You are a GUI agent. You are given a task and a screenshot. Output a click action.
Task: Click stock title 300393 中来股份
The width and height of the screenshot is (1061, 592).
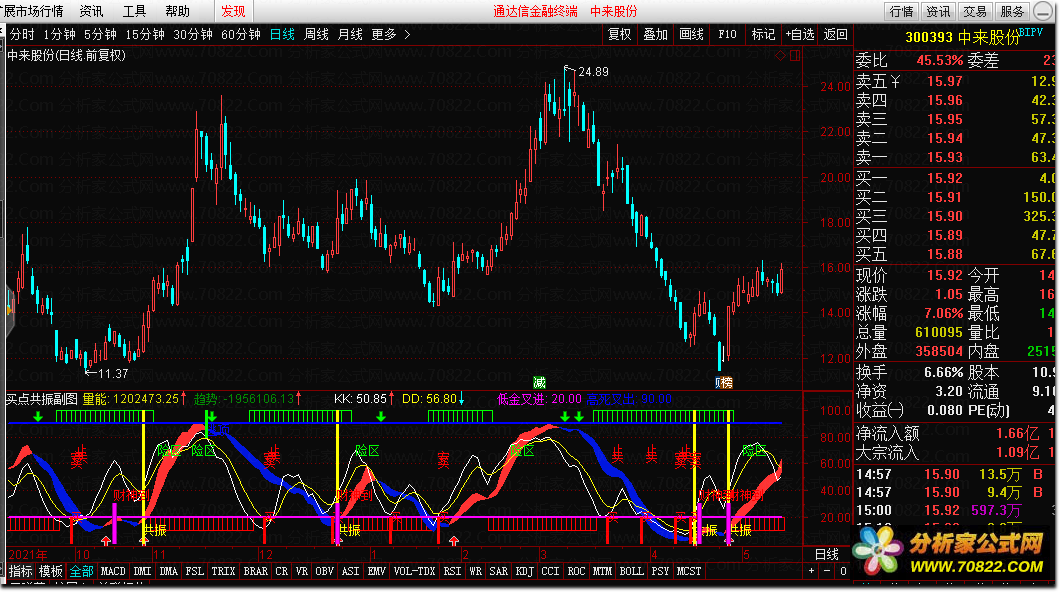click(x=963, y=38)
